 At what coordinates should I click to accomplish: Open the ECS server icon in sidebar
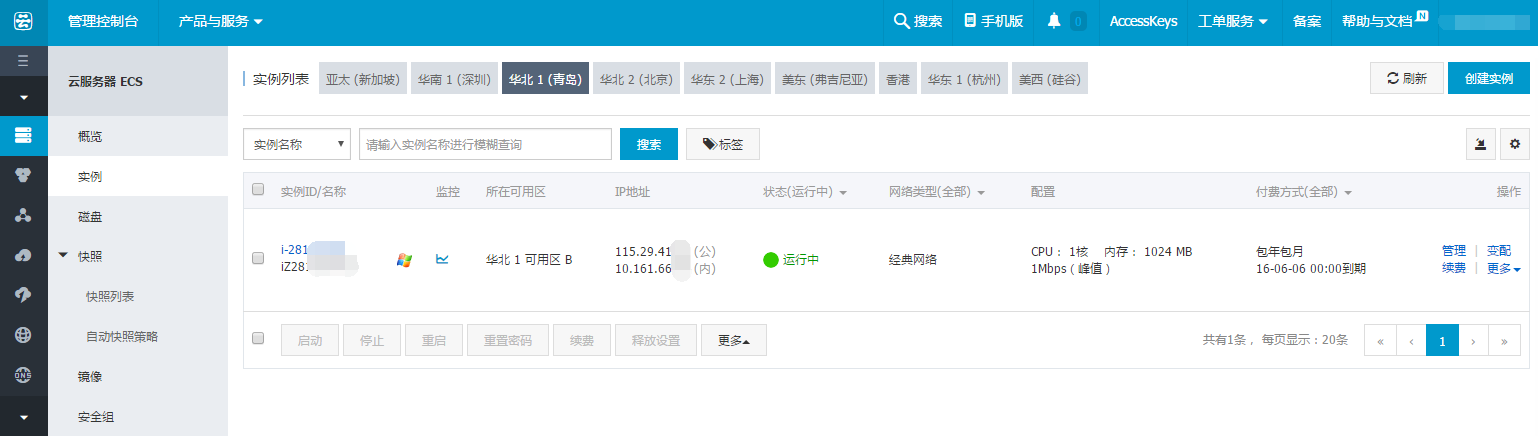(x=23, y=134)
